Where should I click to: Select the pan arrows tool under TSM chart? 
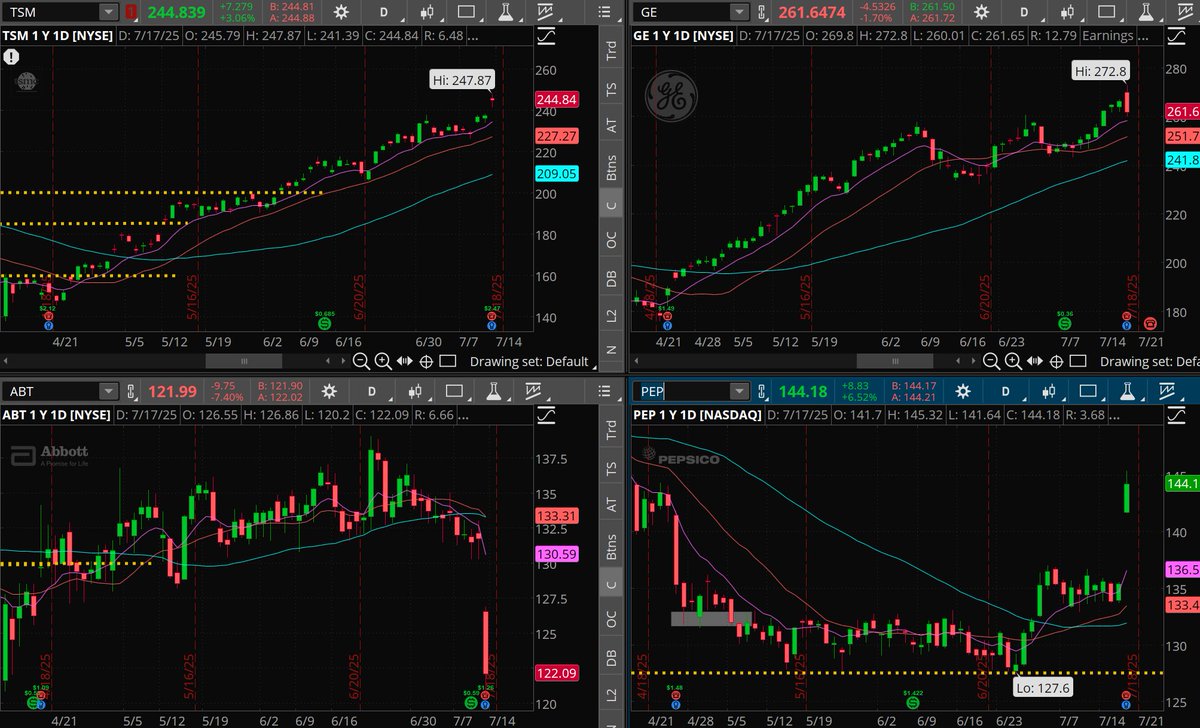[x=406, y=361]
